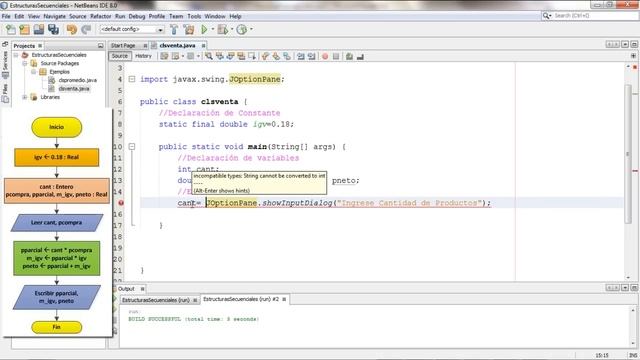Click the Search field in top right

pyautogui.click(x=589, y=16)
